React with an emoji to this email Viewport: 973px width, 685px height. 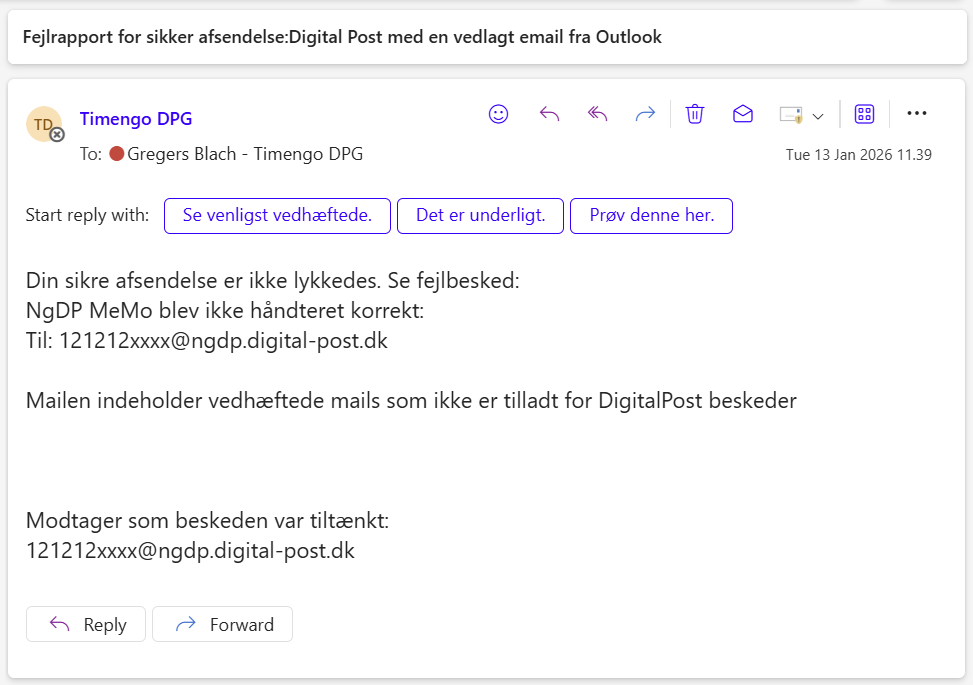point(497,114)
